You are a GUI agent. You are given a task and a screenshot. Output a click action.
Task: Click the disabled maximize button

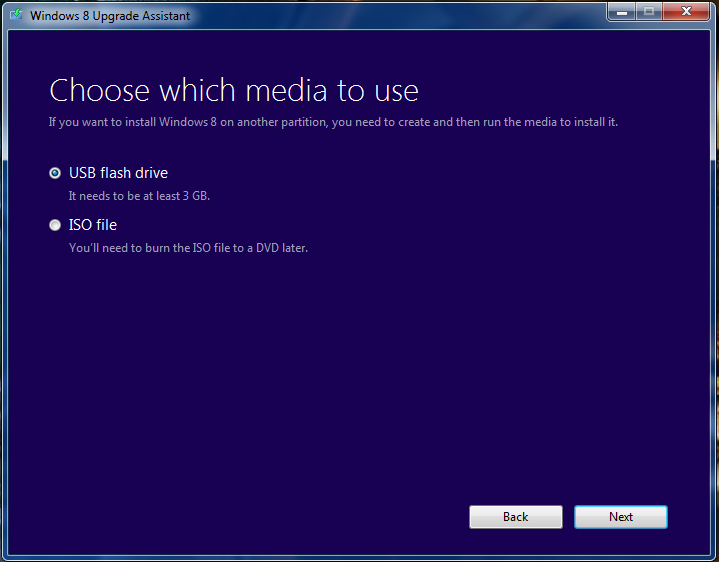coord(649,11)
